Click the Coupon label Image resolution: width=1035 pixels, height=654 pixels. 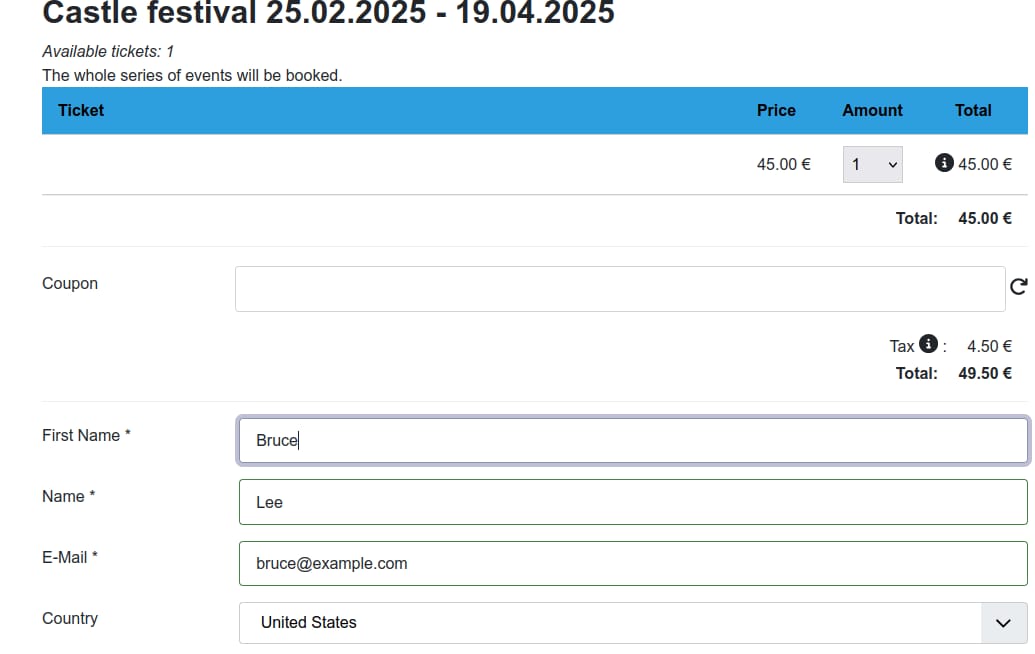pos(70,283)
